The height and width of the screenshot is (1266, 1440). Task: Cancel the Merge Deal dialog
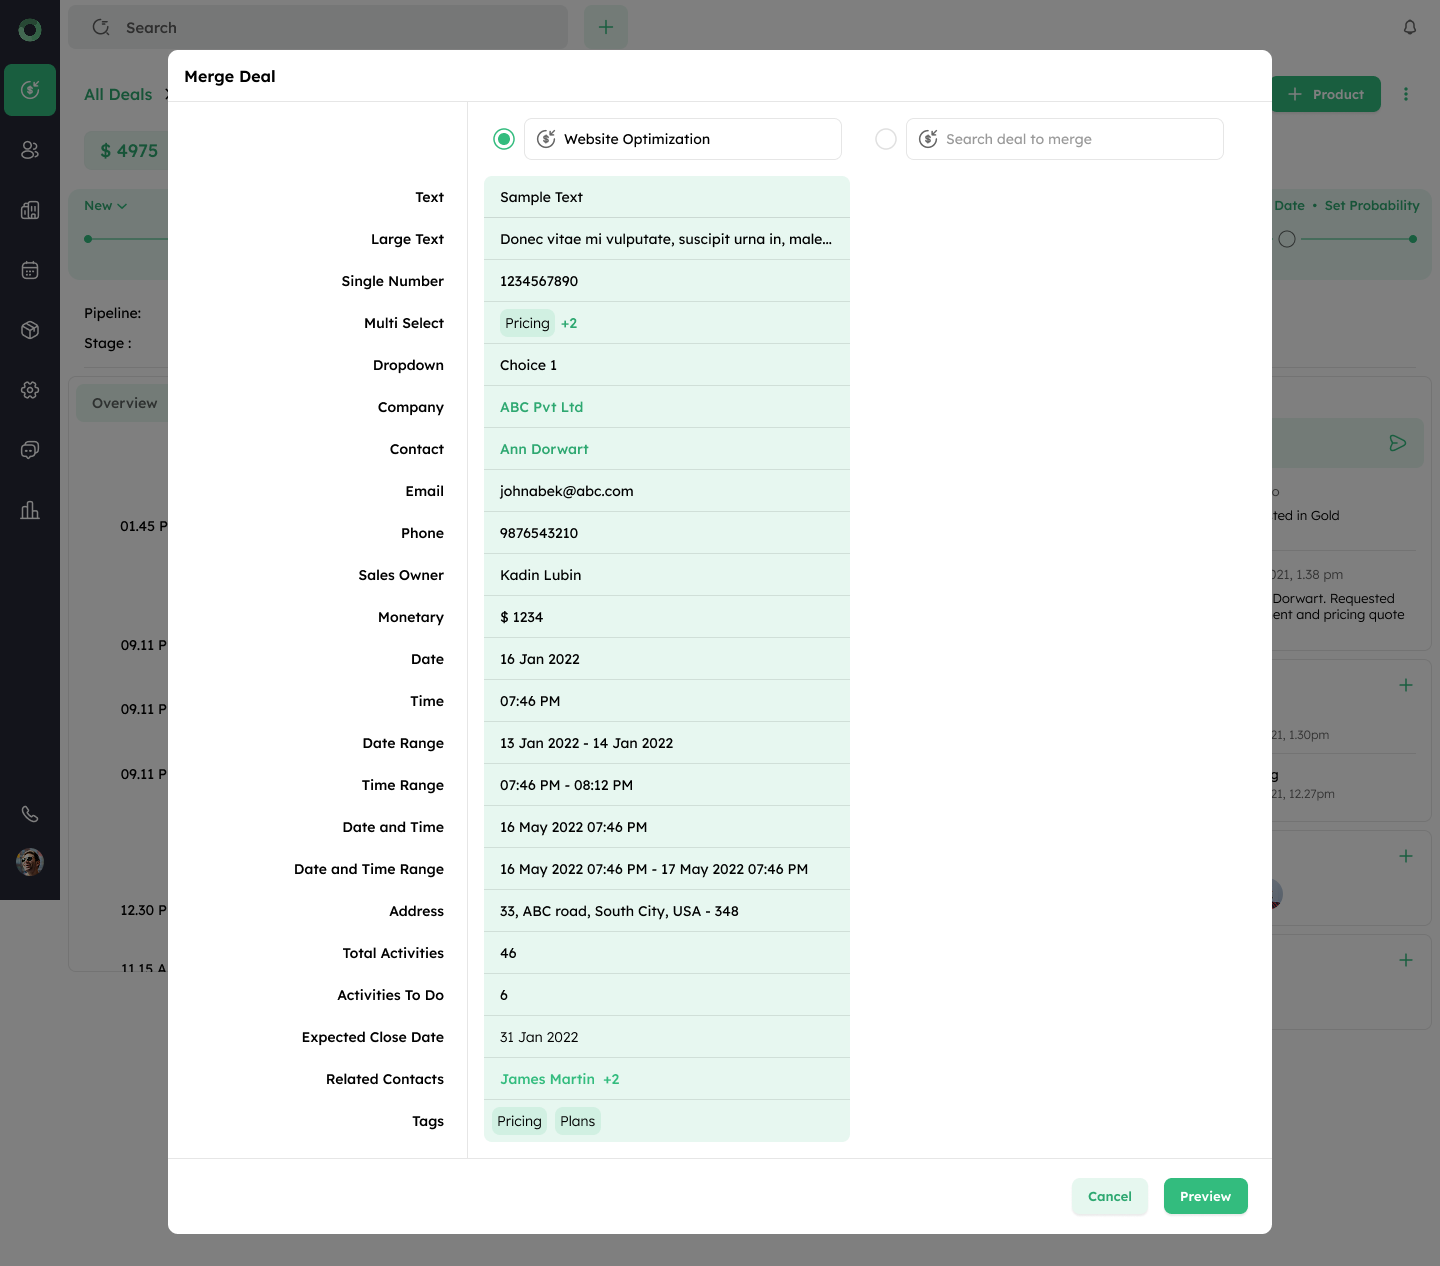(1110, 1196)
